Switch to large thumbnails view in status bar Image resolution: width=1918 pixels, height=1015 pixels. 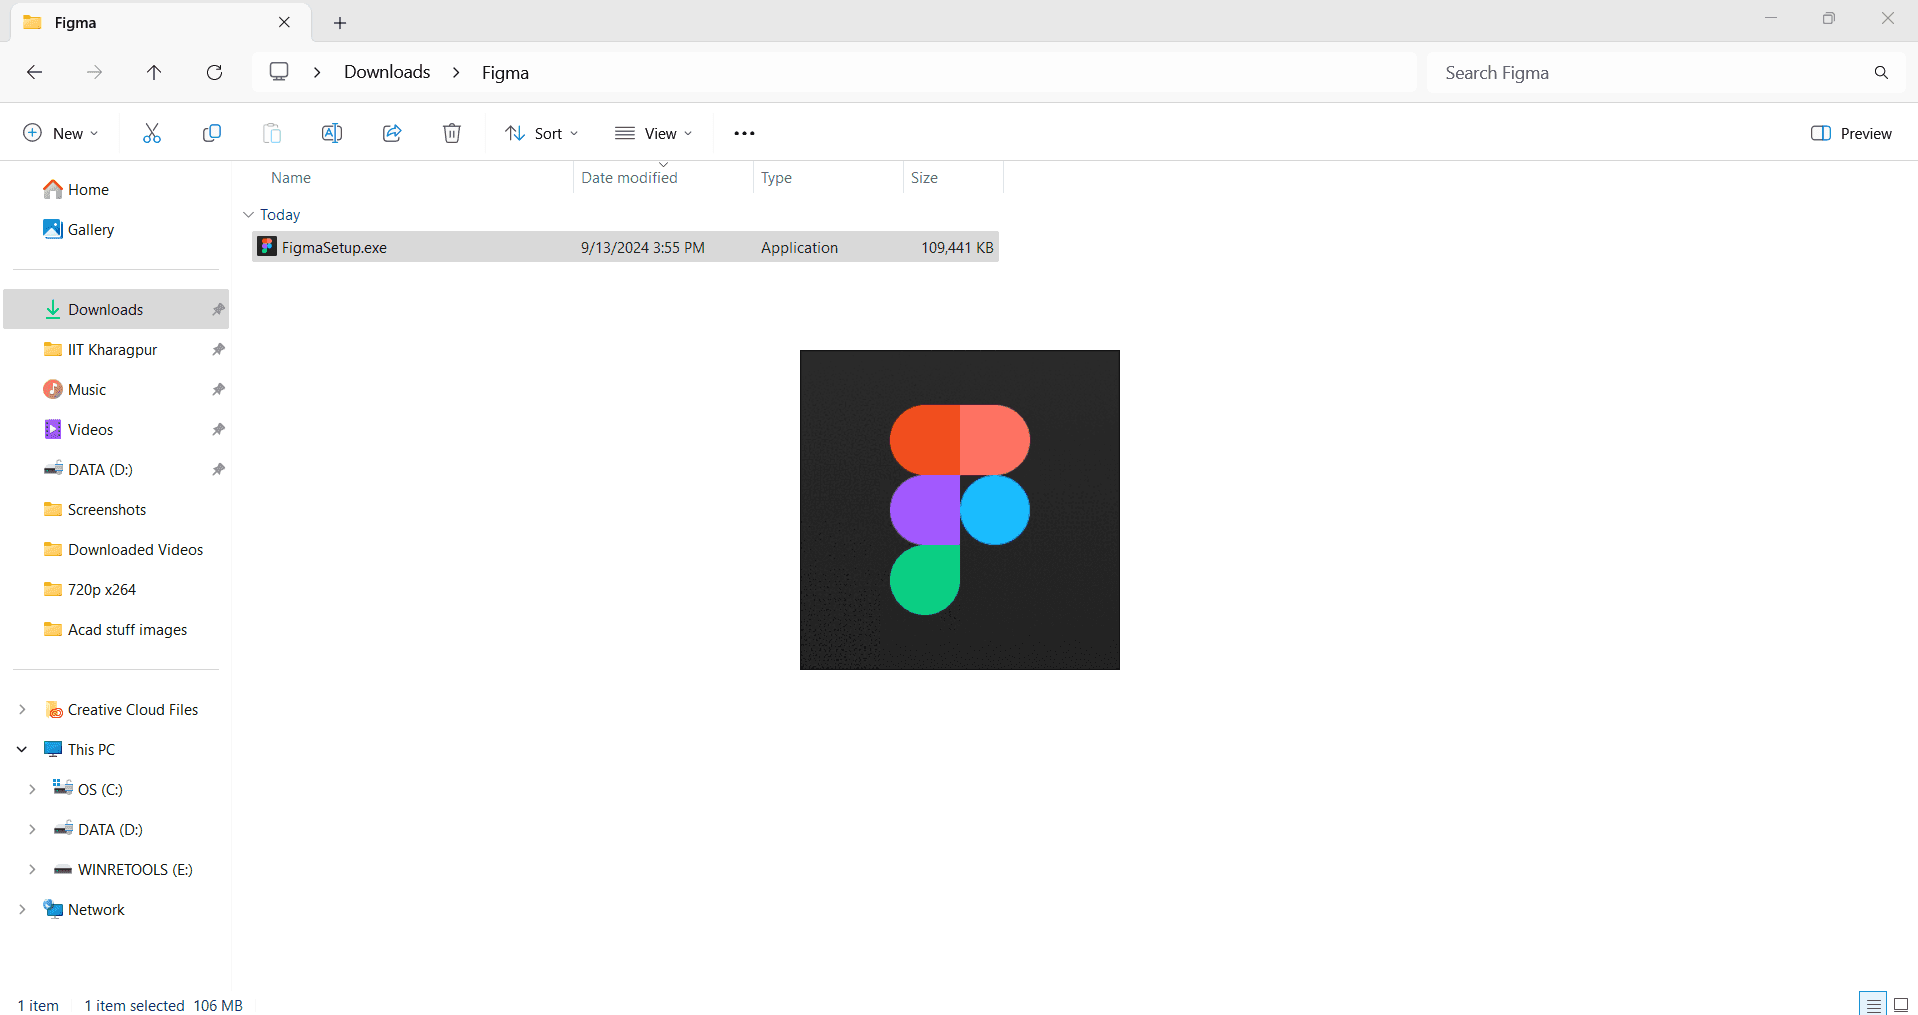[x=1903, y=1003]
